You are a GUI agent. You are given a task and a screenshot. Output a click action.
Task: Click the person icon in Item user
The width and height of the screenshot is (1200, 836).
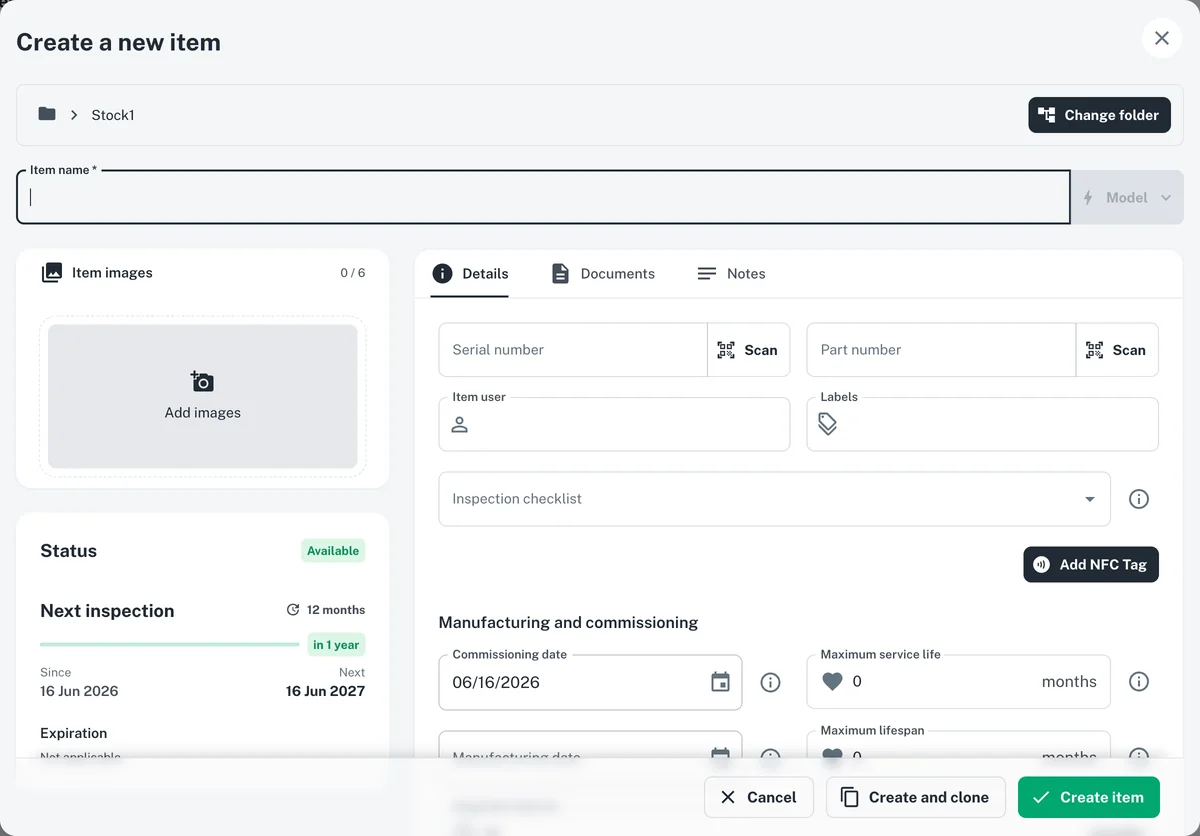460,424
